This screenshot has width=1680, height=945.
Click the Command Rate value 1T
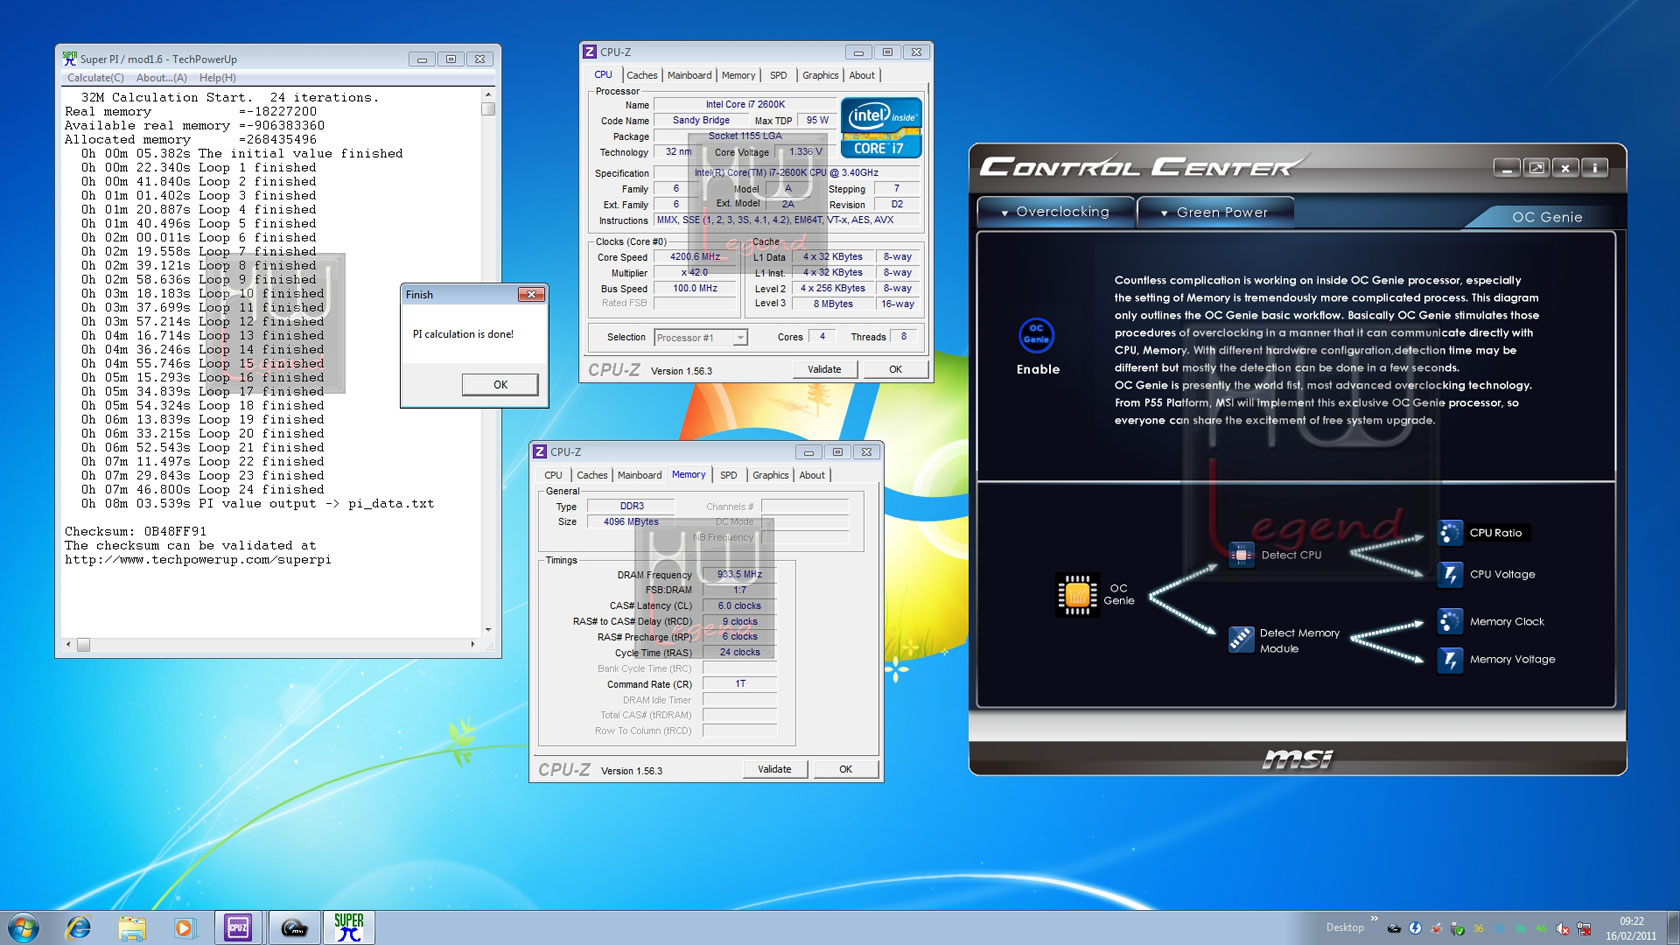(740, 684)
